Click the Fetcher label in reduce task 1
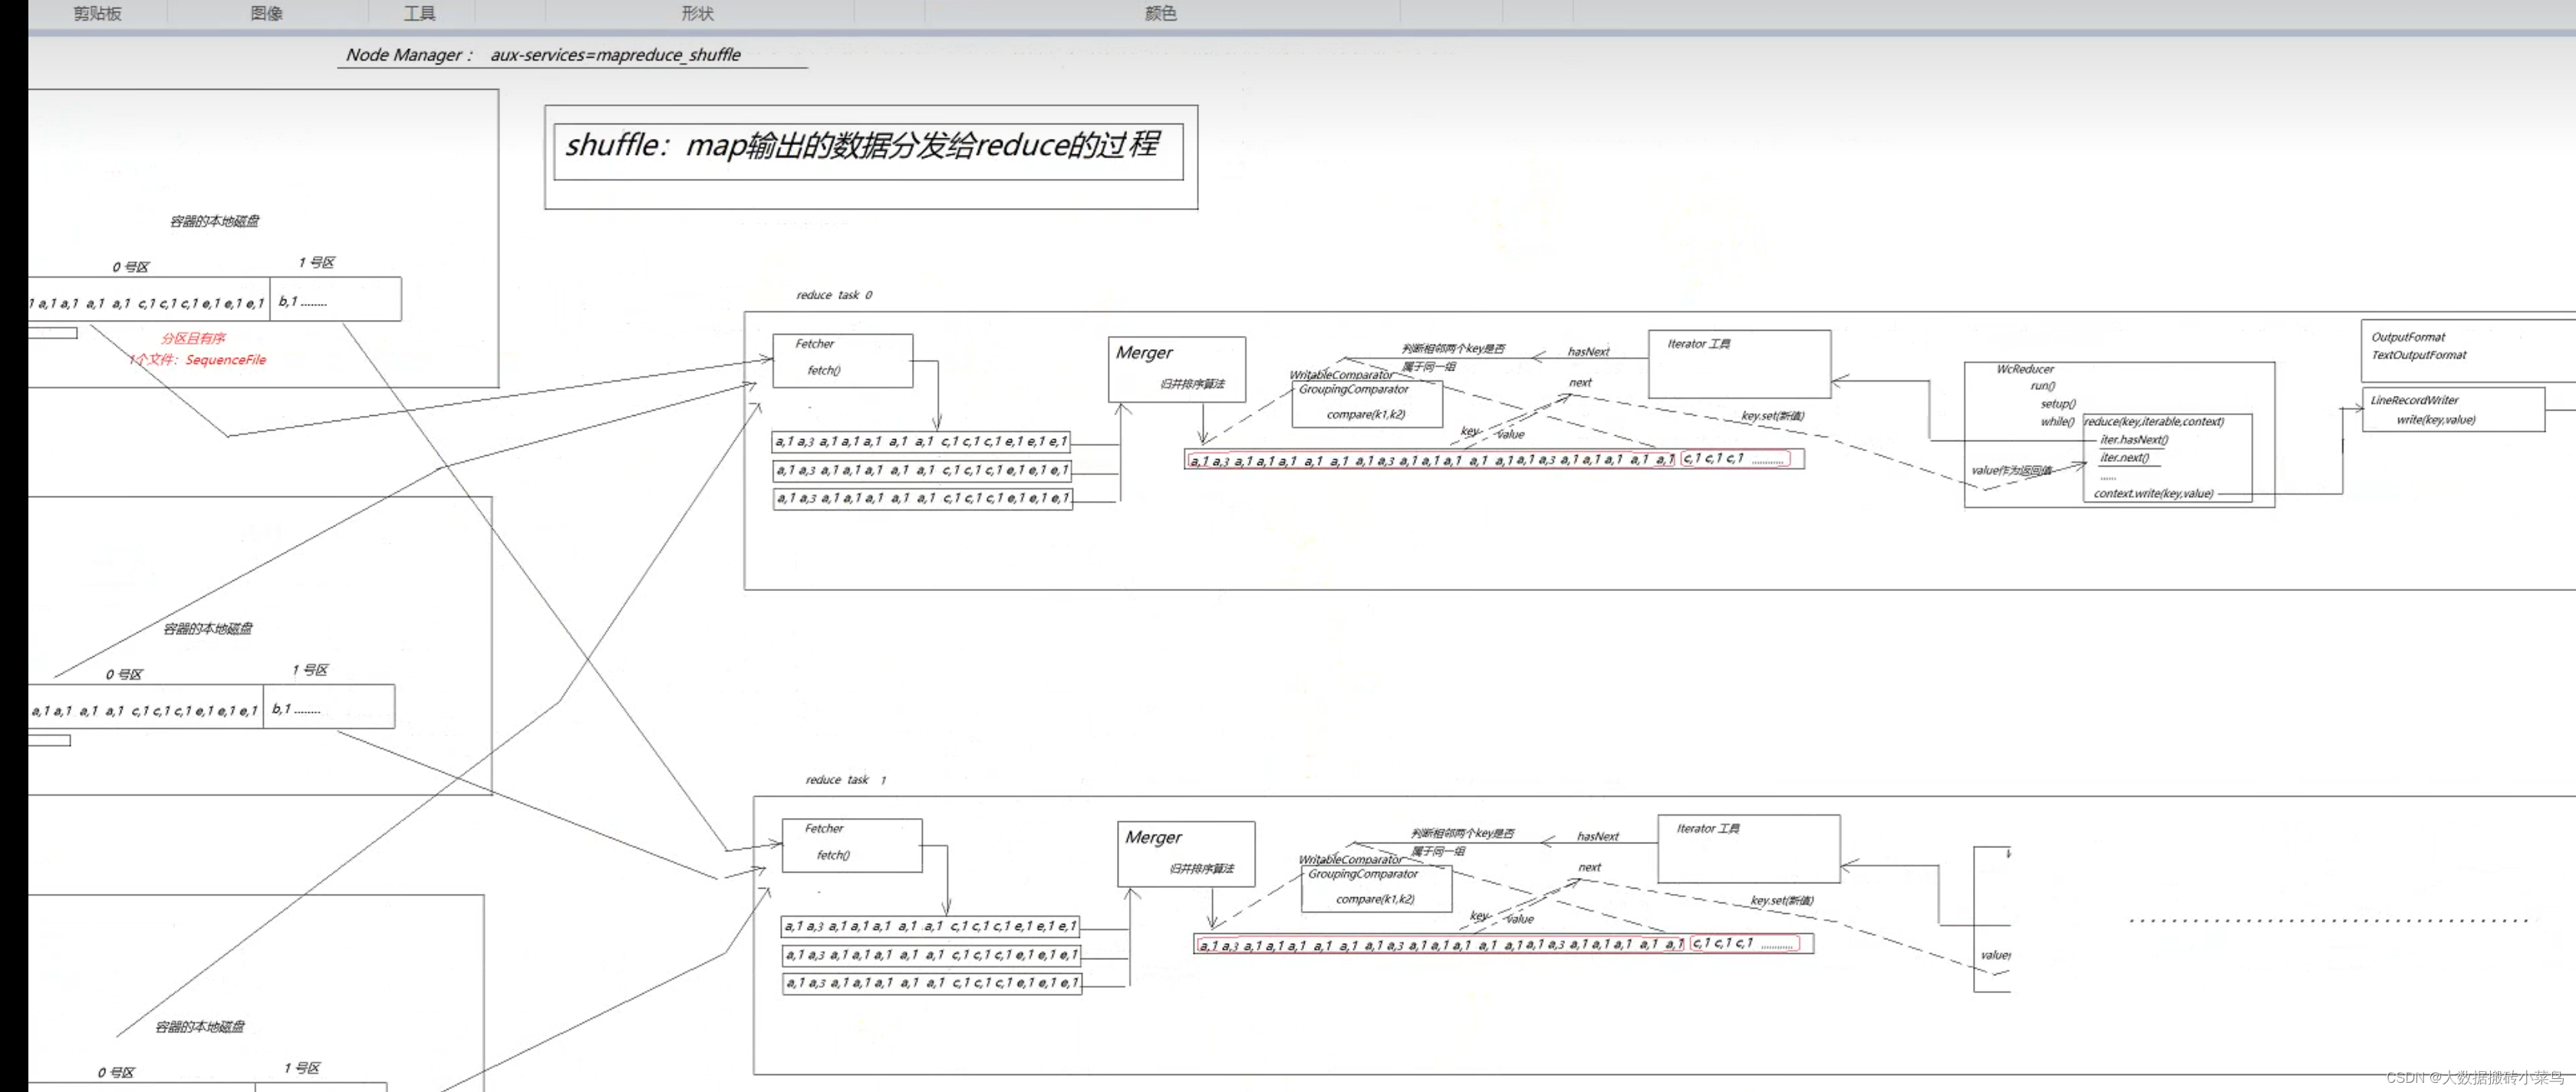Viewport: 2576px width, 1092px height. pyautogui.click(x=824, y=828)
